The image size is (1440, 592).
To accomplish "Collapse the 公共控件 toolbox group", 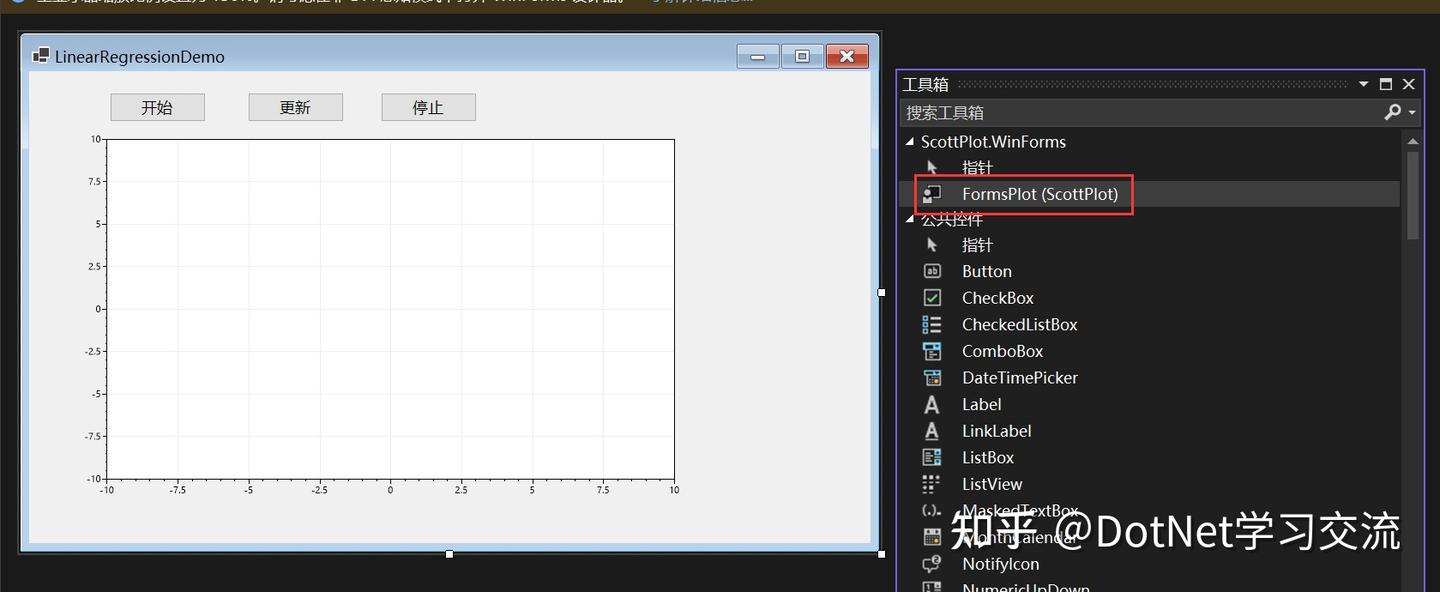I will (x=910, y=219).
